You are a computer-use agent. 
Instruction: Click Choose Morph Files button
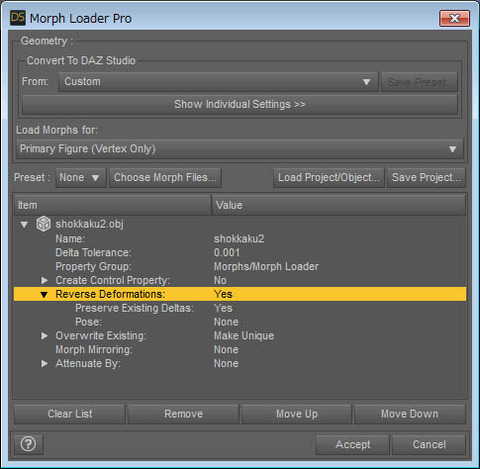(165, 177)
